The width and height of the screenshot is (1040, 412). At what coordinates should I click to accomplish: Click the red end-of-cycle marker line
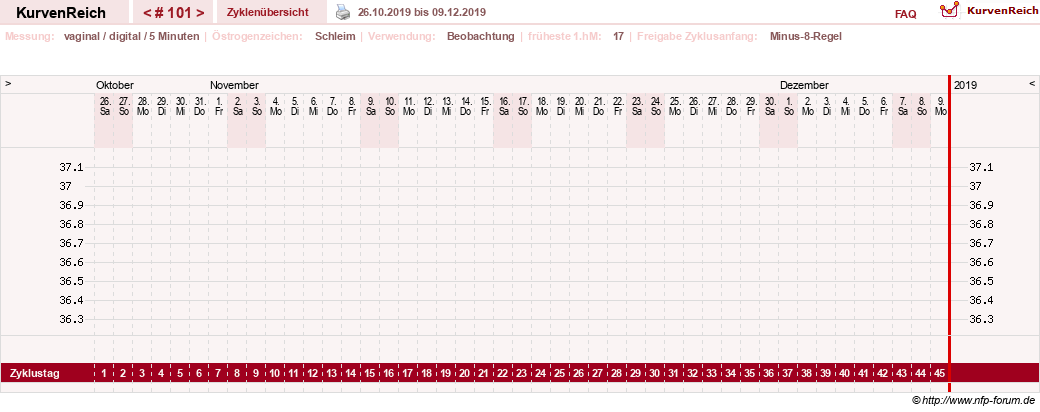[x=950, y=232]
